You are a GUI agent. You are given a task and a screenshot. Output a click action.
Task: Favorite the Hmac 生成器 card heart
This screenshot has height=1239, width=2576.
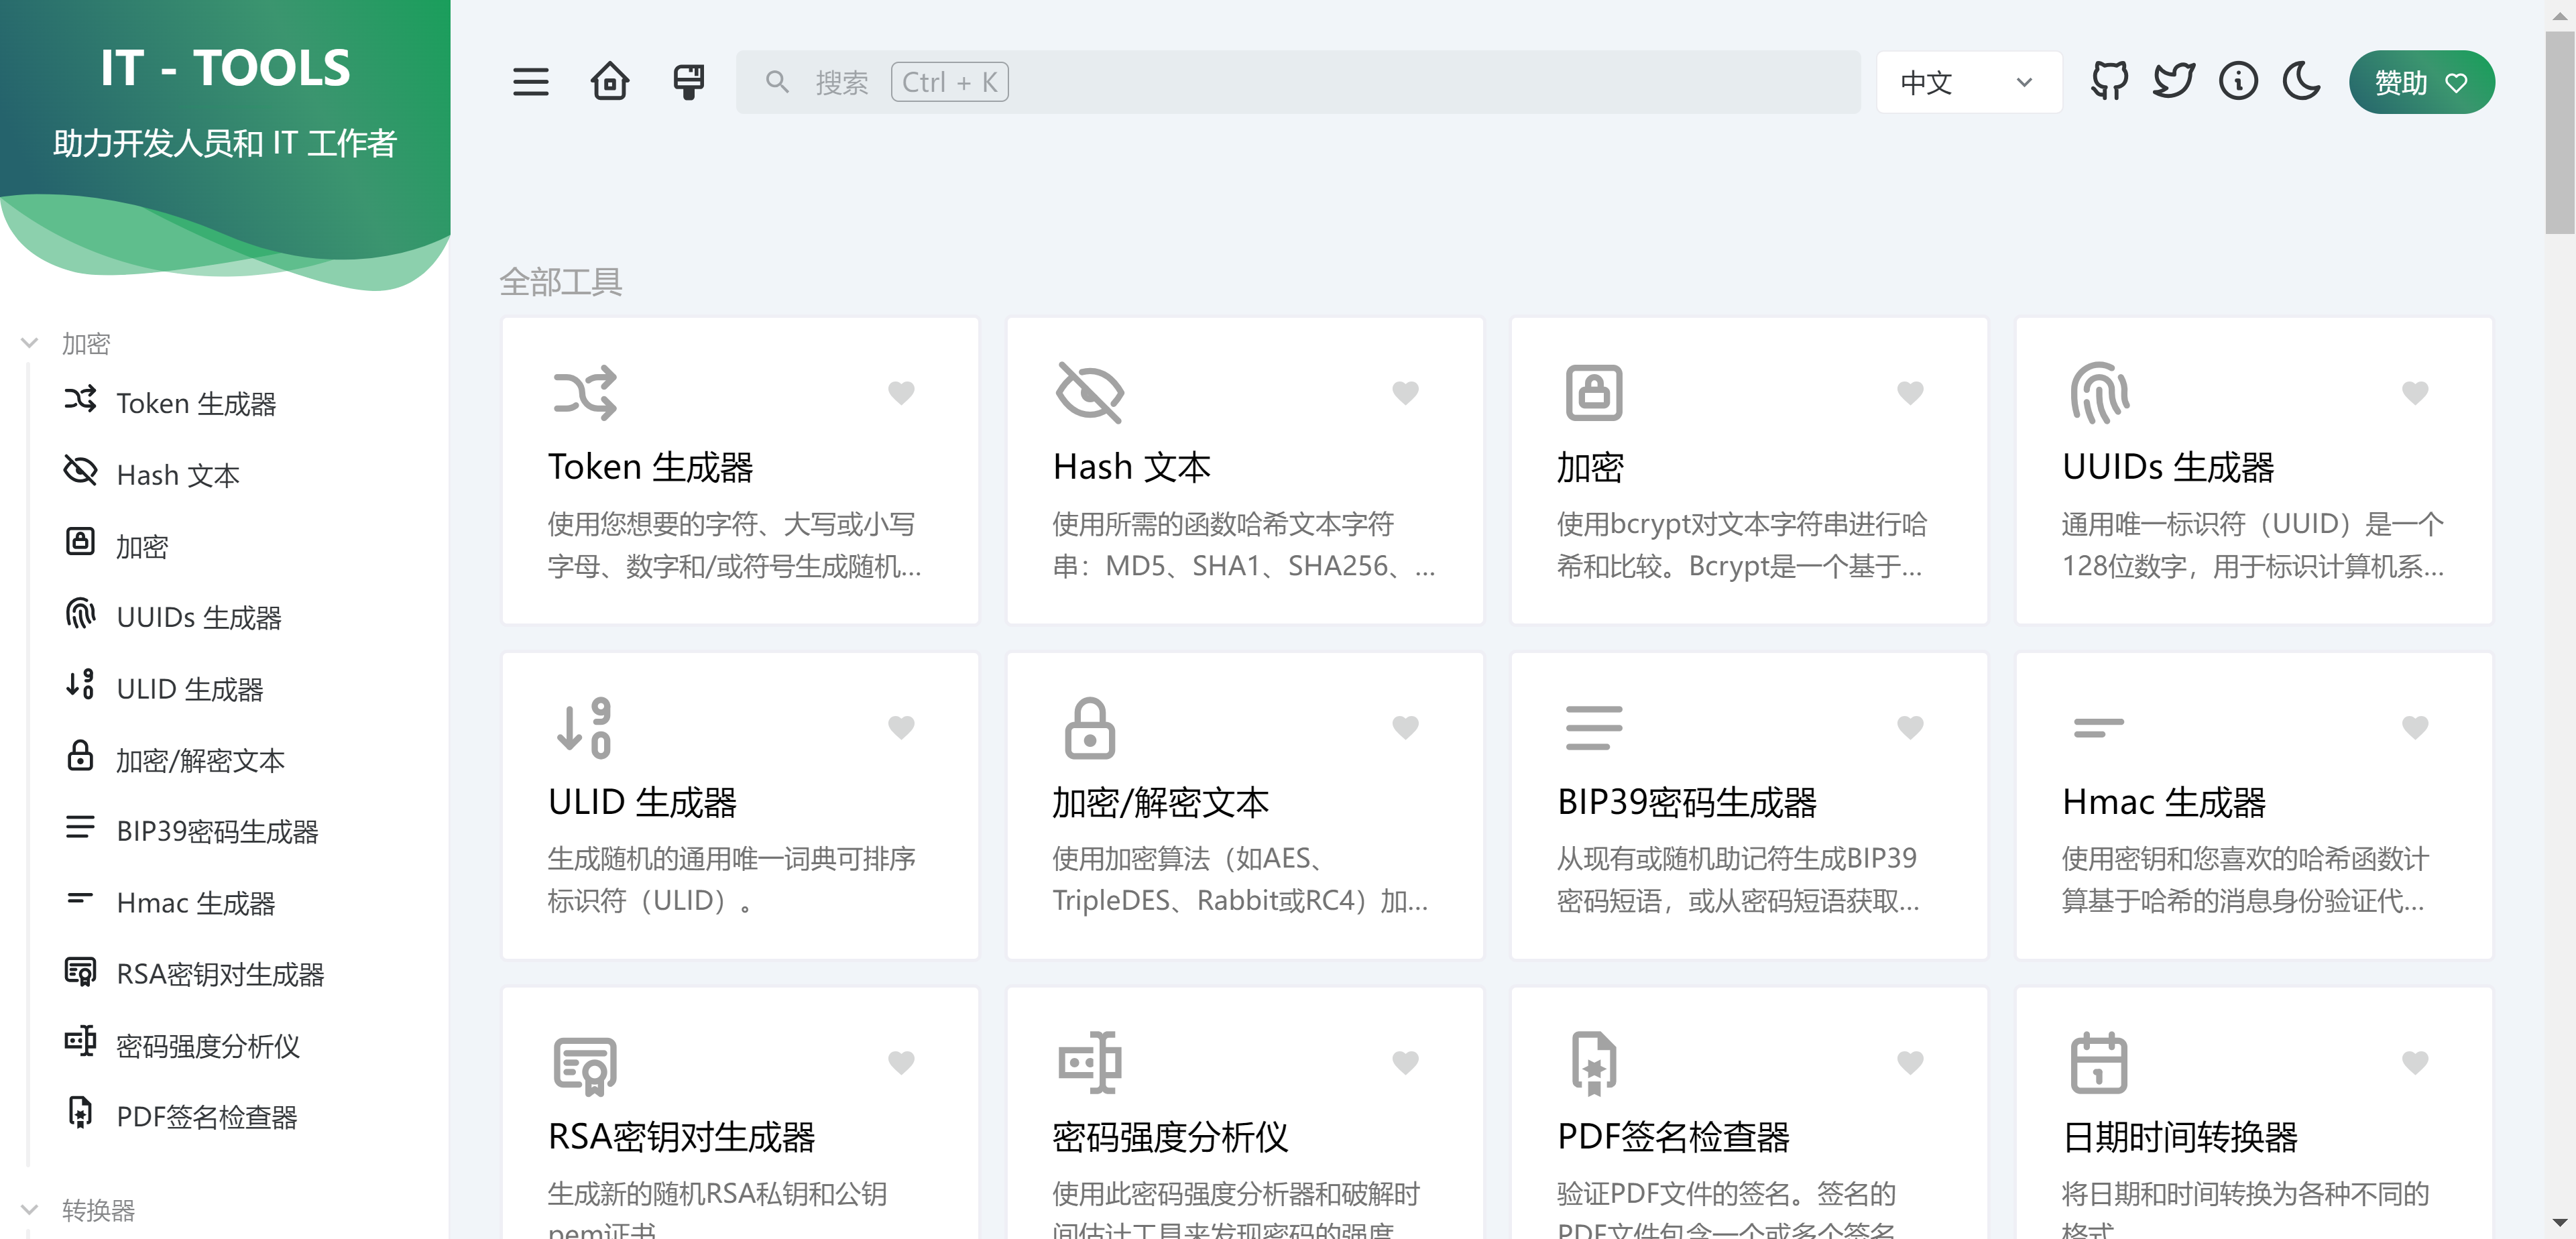2414,728
